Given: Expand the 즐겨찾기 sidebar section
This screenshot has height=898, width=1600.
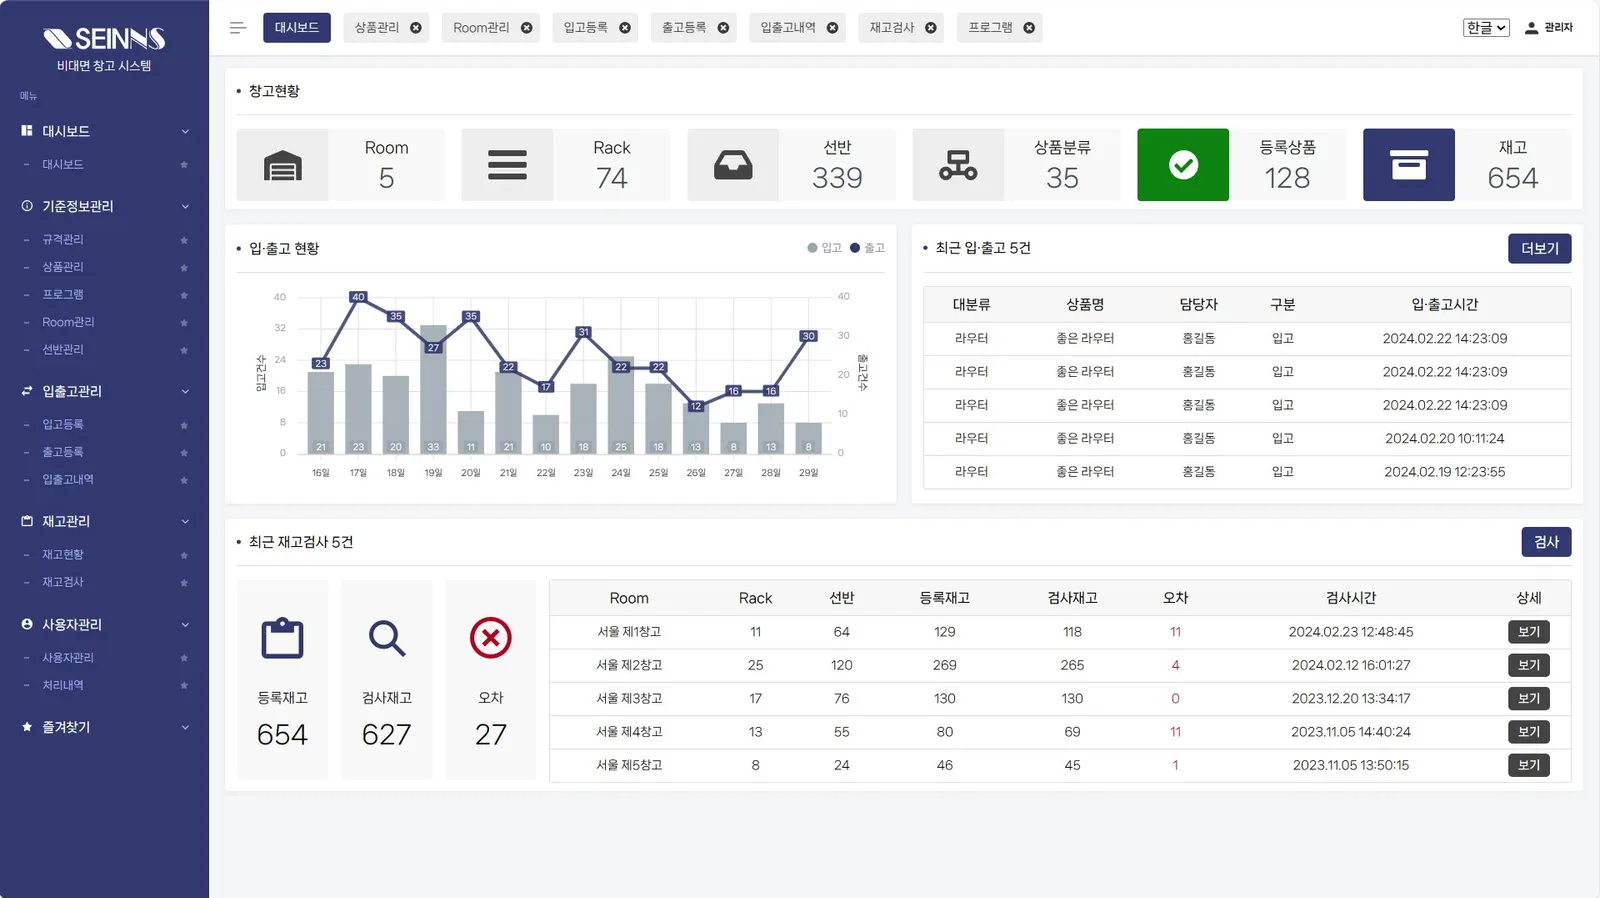Looking at the screenshot, I should point(185,728).
